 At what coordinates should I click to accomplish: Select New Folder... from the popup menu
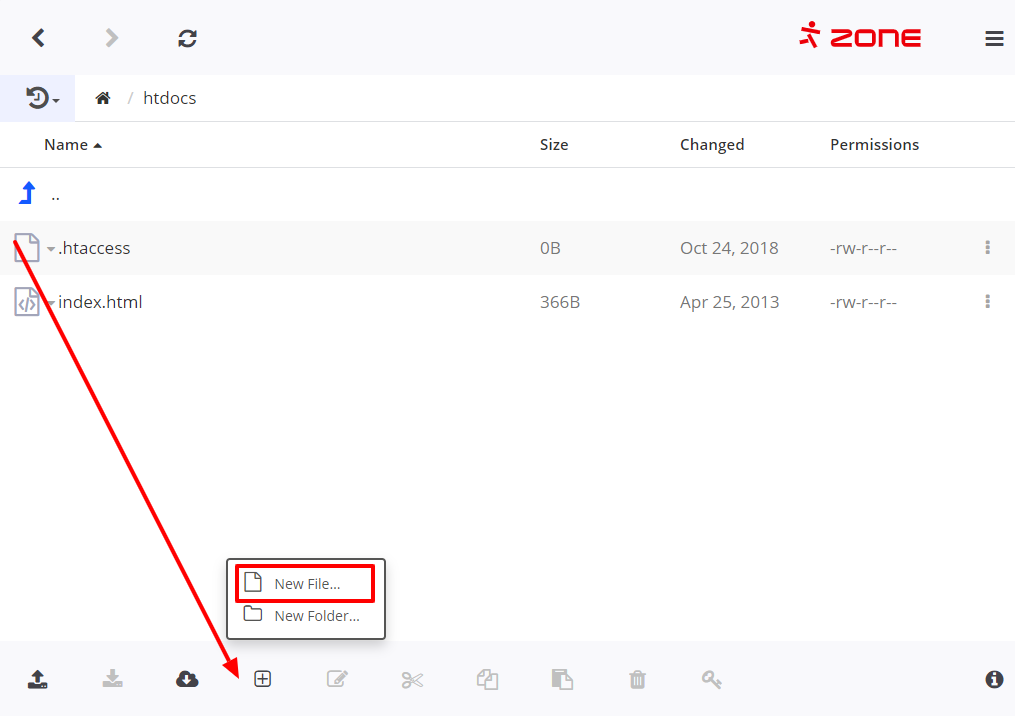pos(316,616)
